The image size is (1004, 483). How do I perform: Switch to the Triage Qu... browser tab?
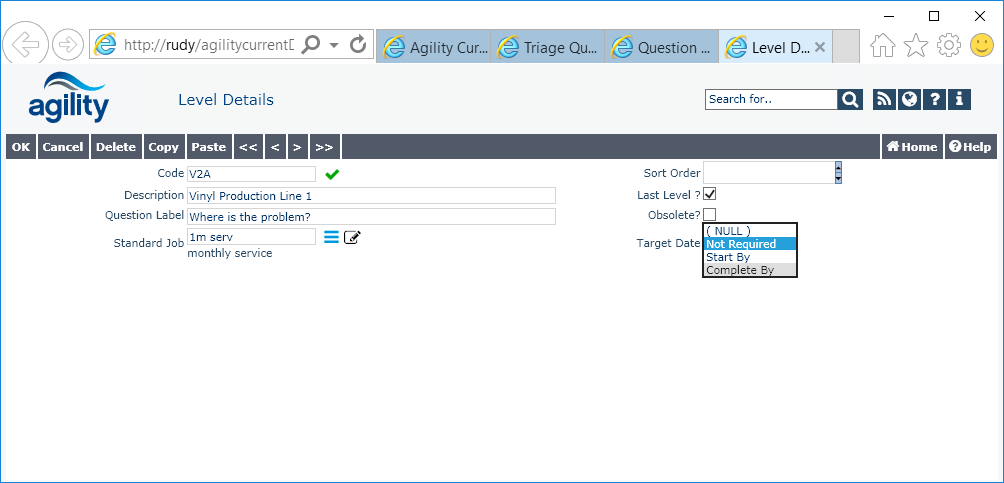(548, 47)
